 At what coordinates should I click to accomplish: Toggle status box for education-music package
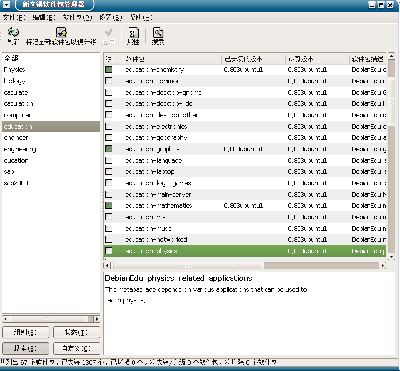point(109,228)
